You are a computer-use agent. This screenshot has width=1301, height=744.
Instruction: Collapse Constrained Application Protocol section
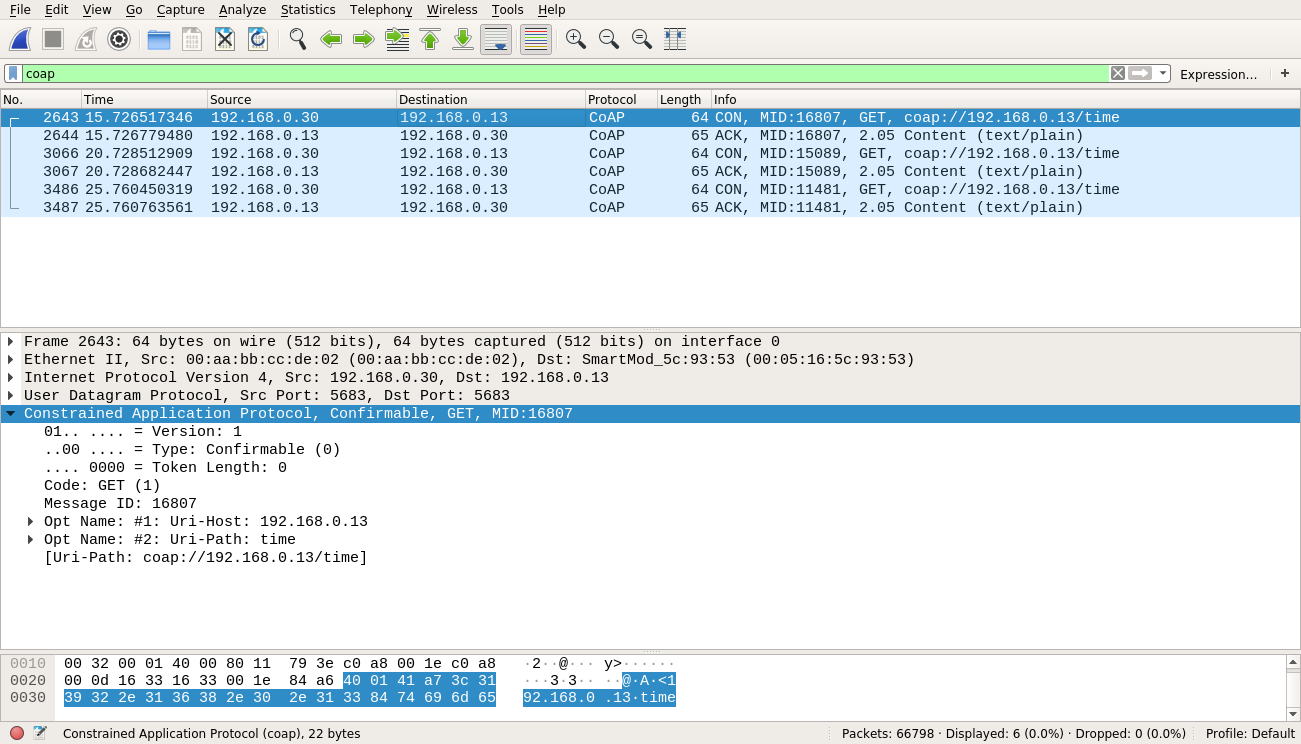click(11, 414)
